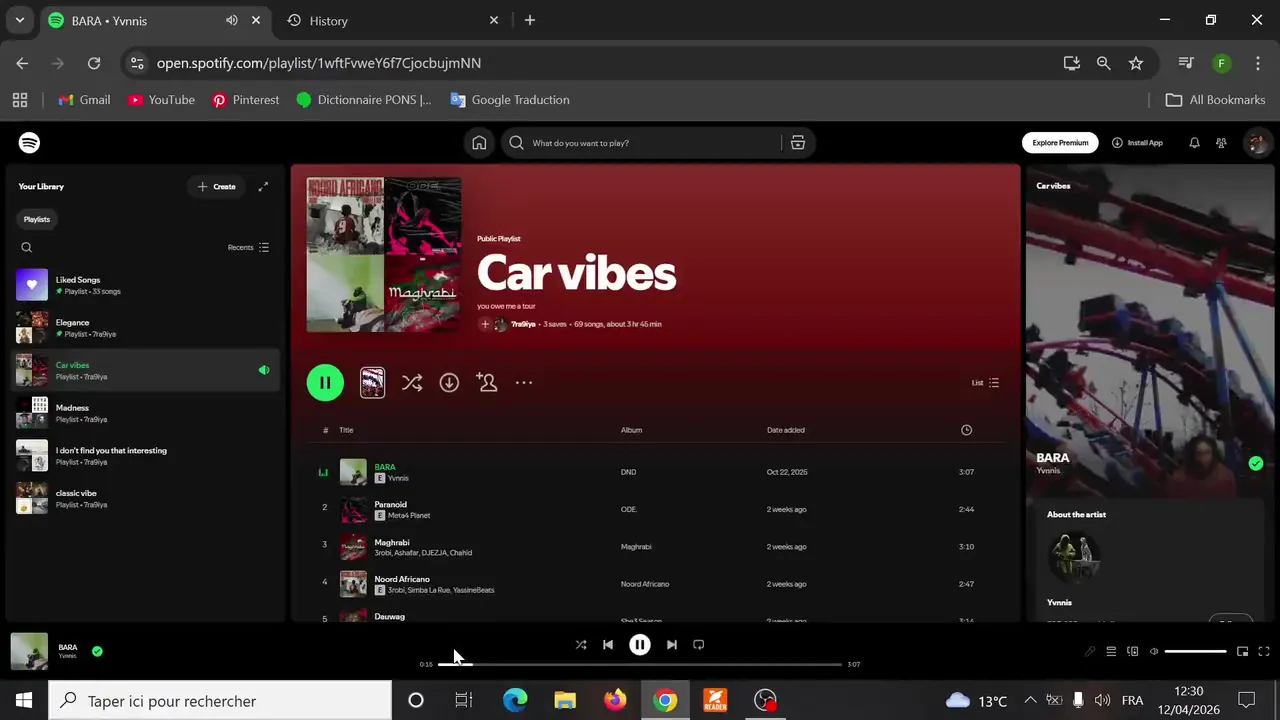The image size is (1280, 720).
Task: Open 7ra9iya playlist owner profile
Action: [523, 324]
